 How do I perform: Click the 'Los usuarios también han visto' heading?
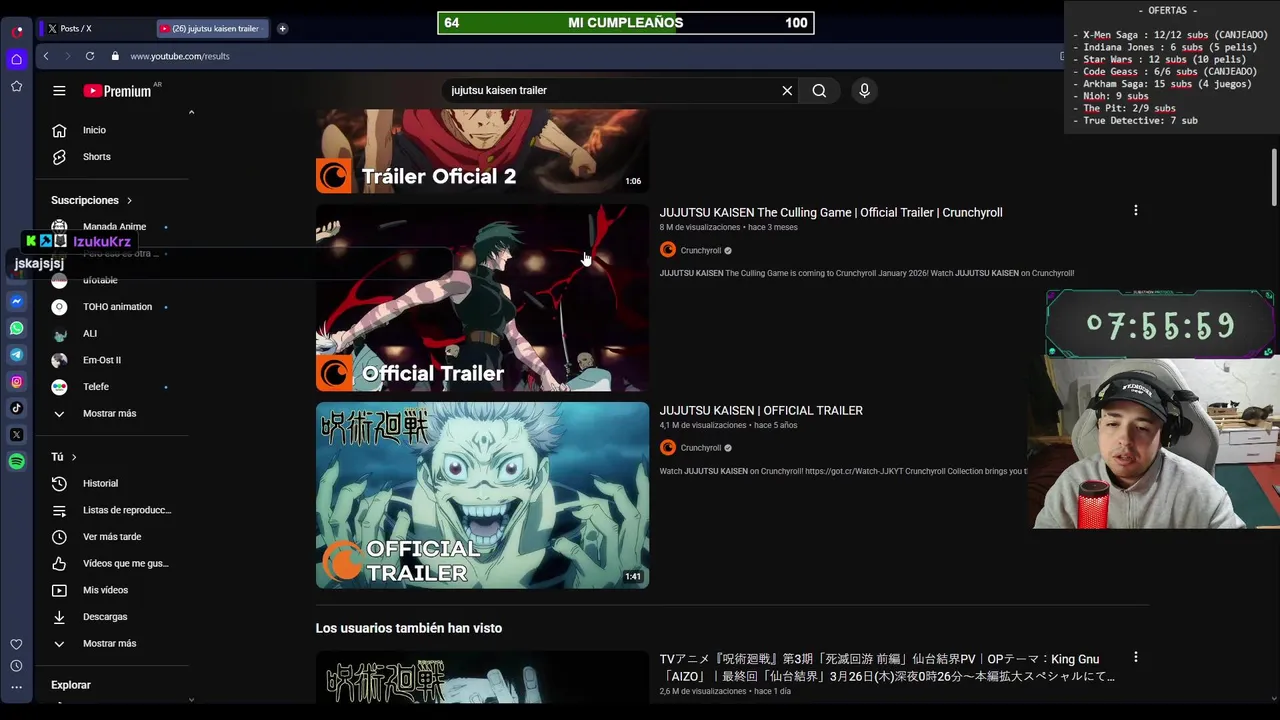pos(409,628)
